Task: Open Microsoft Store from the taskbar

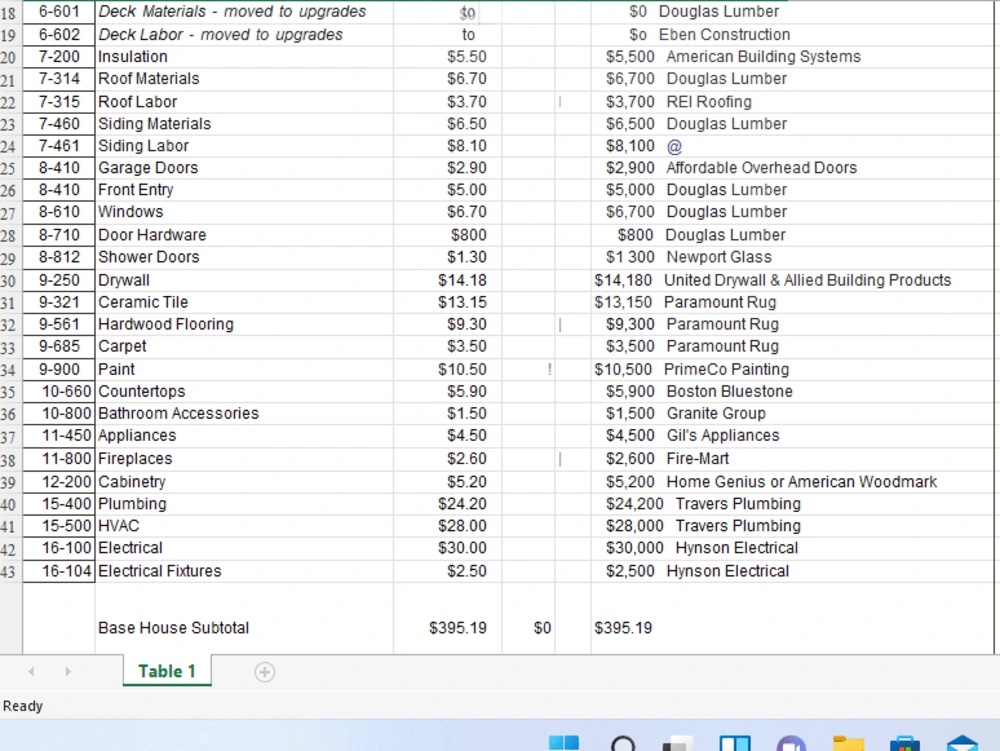Action: tap(904, 743)
